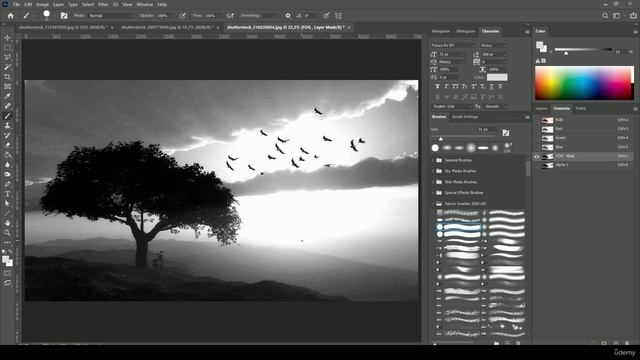640x360 pixels.
Task: Open the Search icon at top right
Action: 605,16
